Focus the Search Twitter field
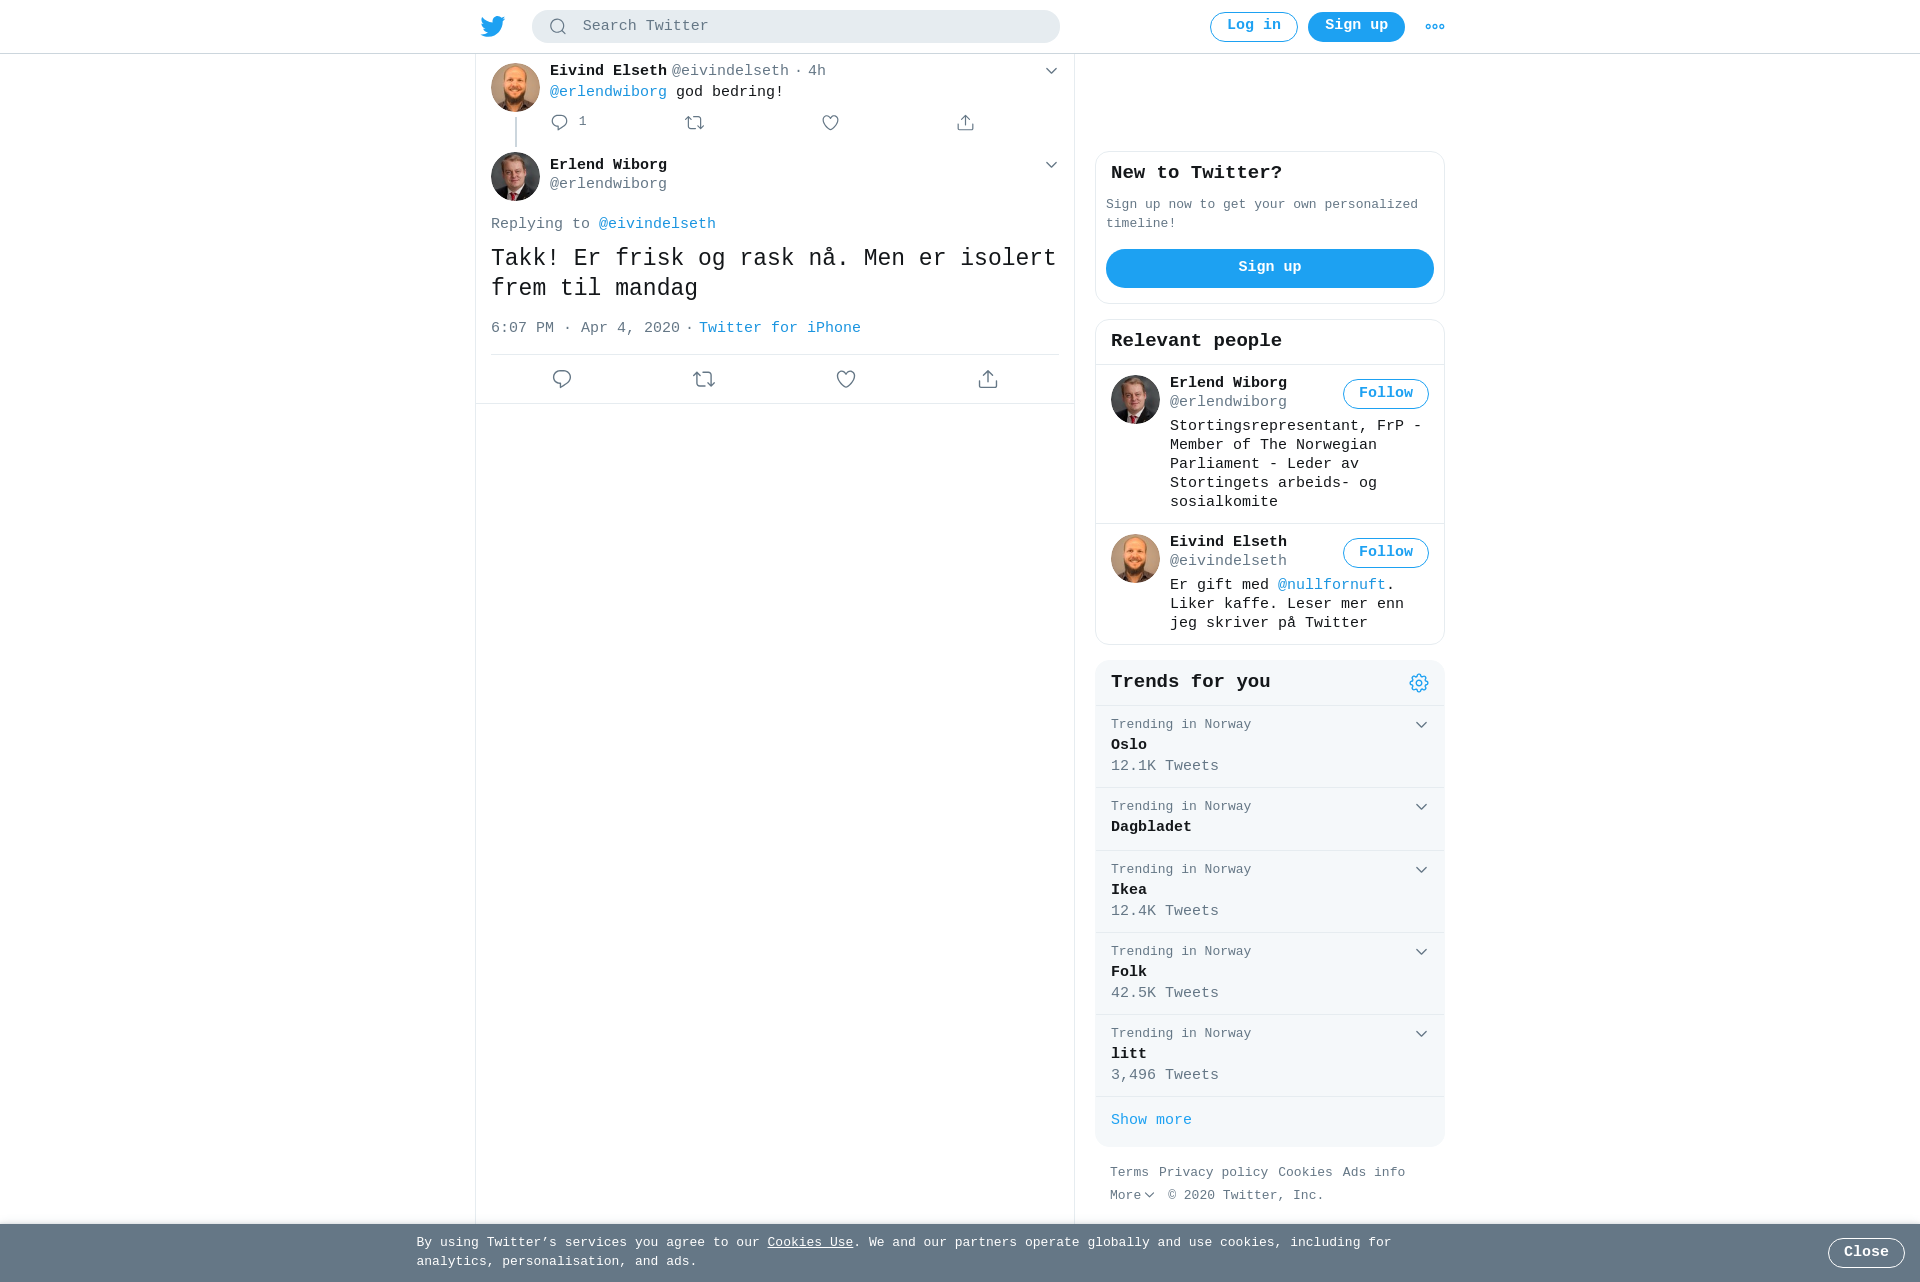The height and width of the screenshot is (1282, 1920). [x=796, y=27]
